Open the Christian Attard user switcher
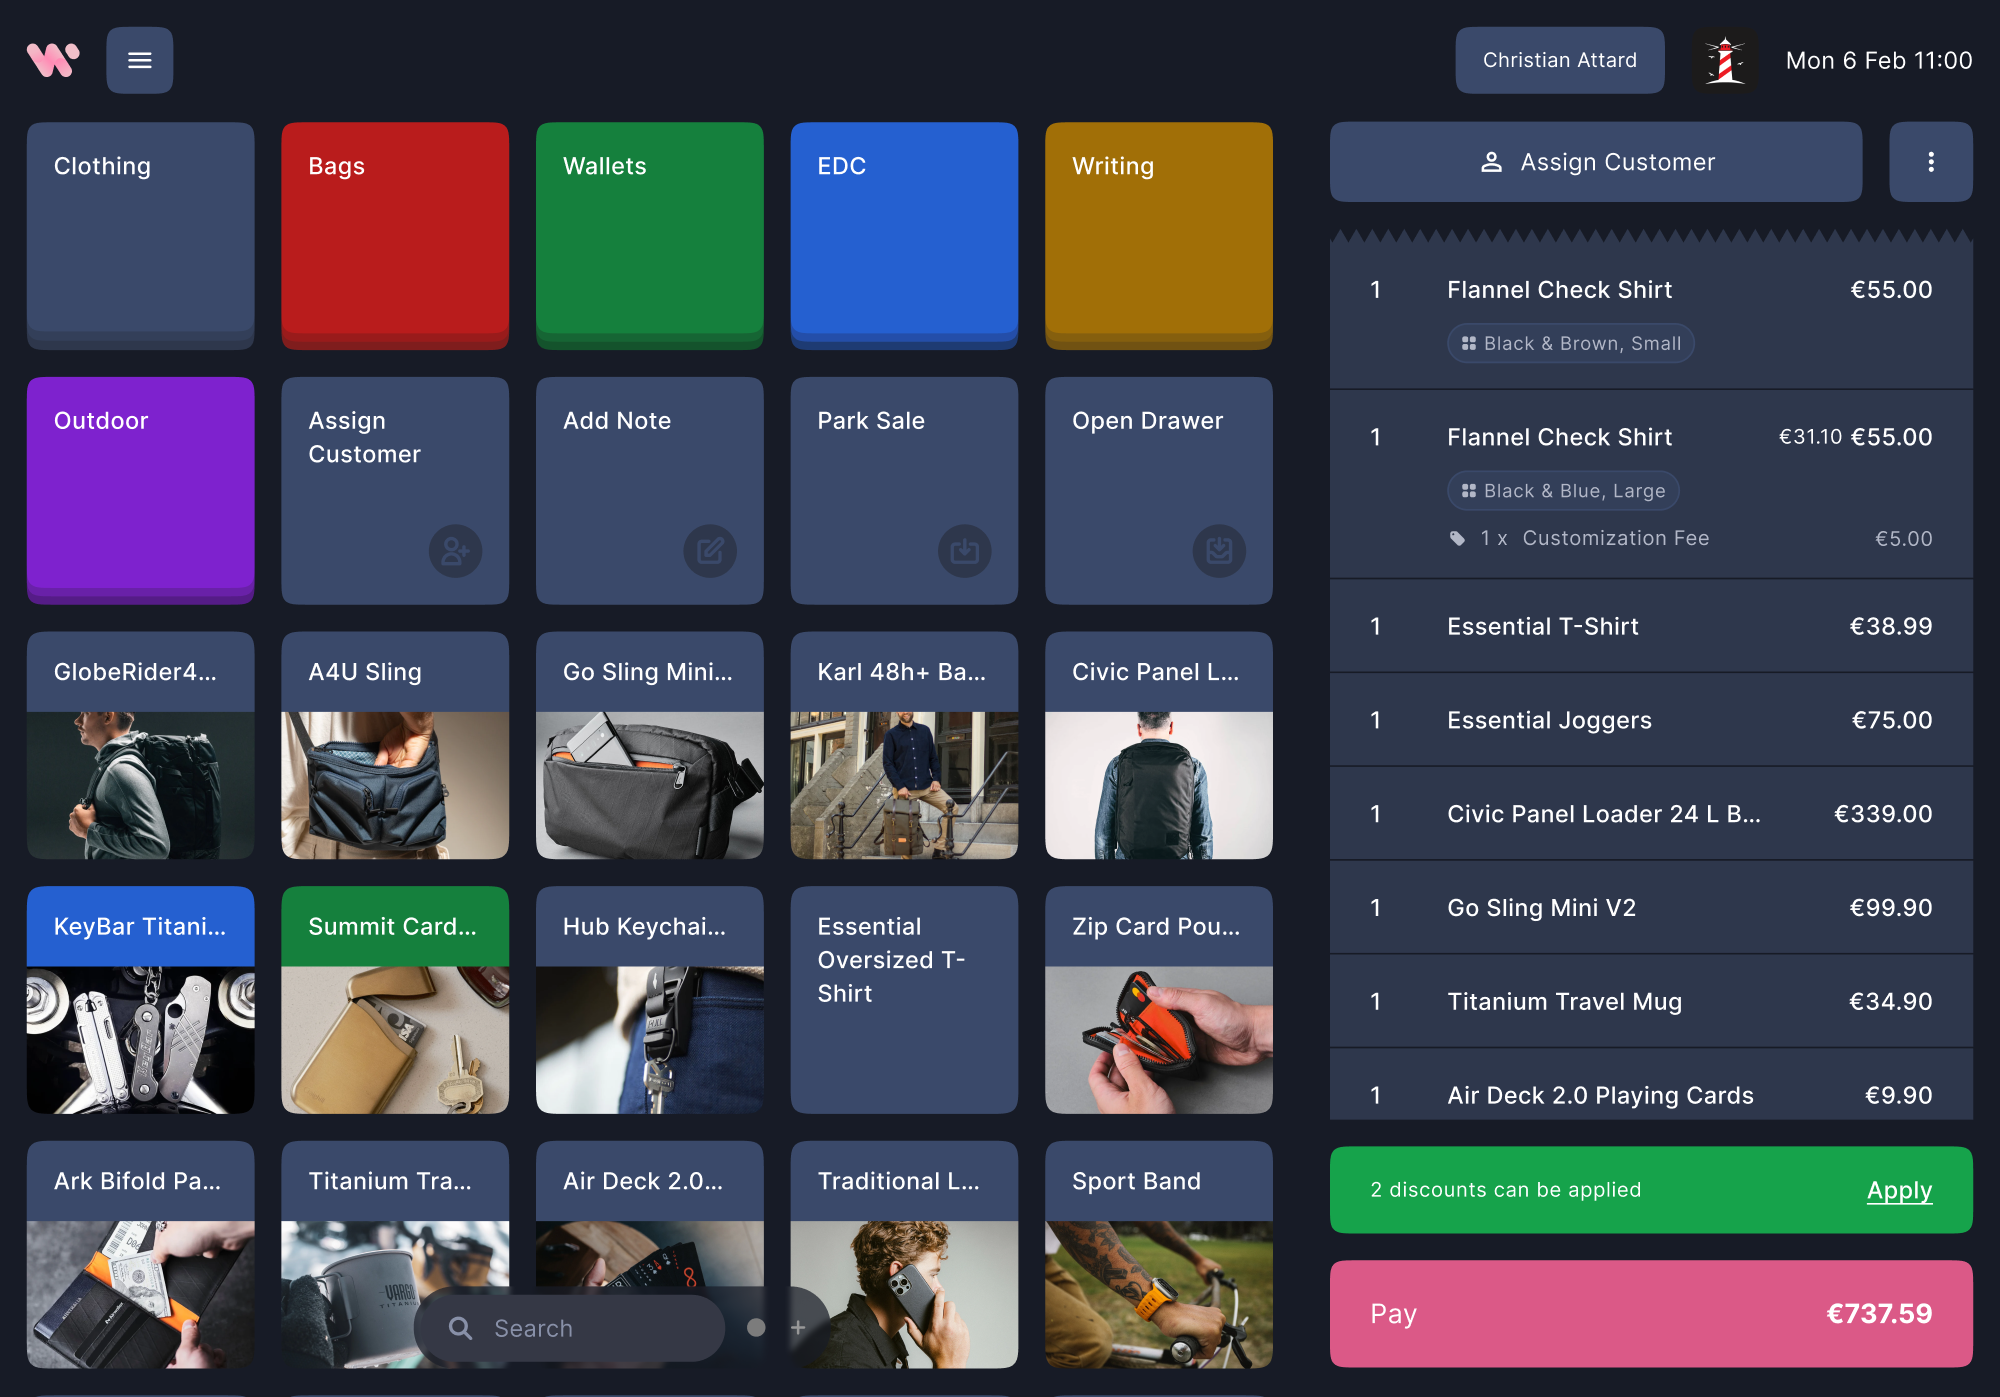This screenshot has width=2000, height=1397. click(x=1559, y=60)
